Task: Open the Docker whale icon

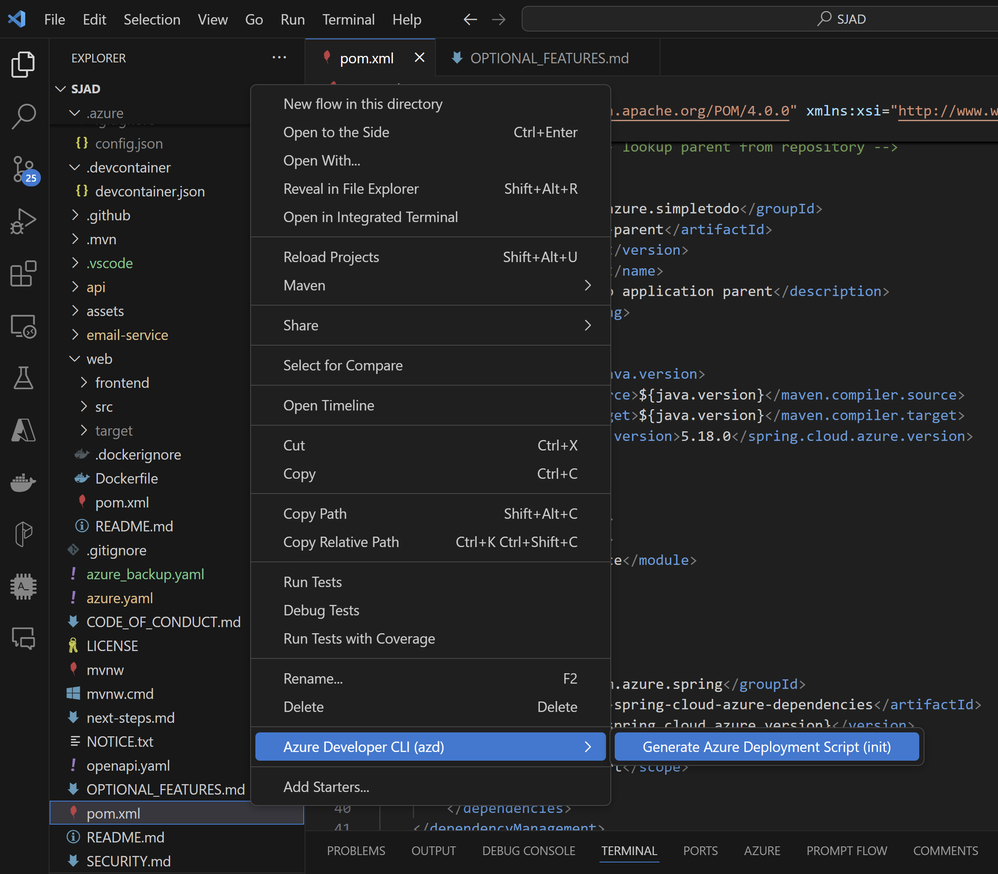Action: (23, 482)
